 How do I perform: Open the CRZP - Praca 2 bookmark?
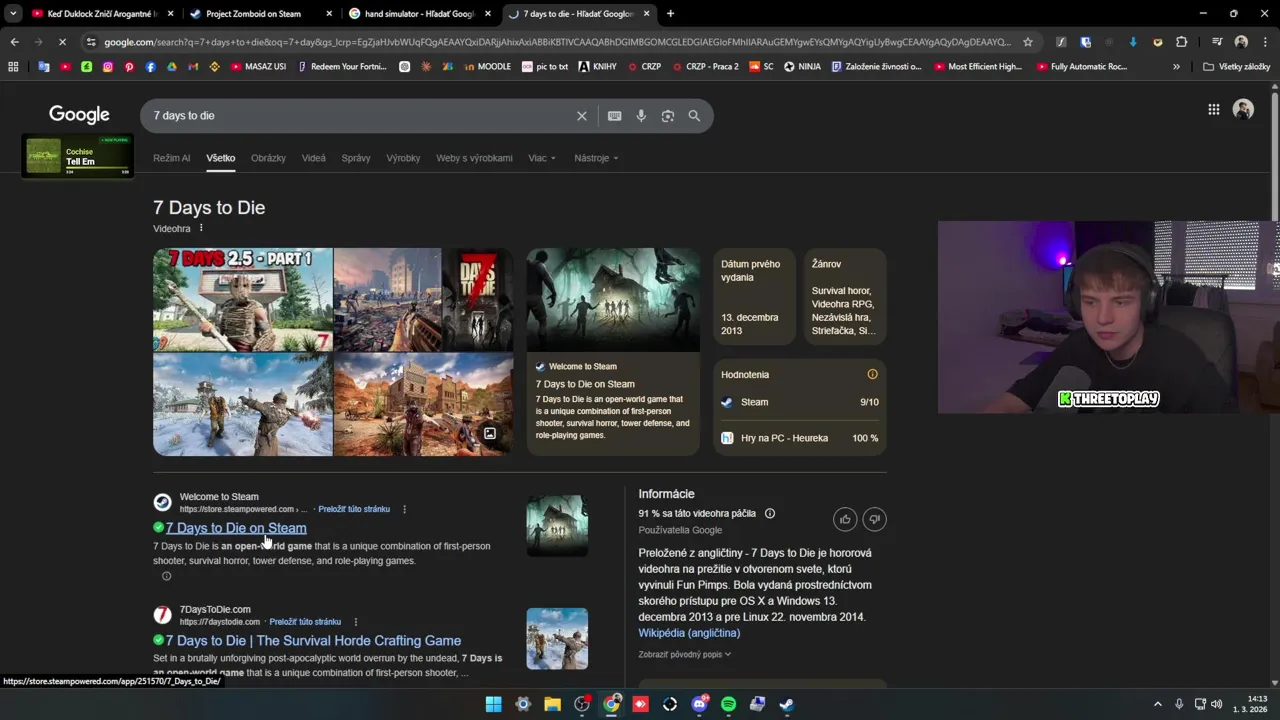point(705,67)
